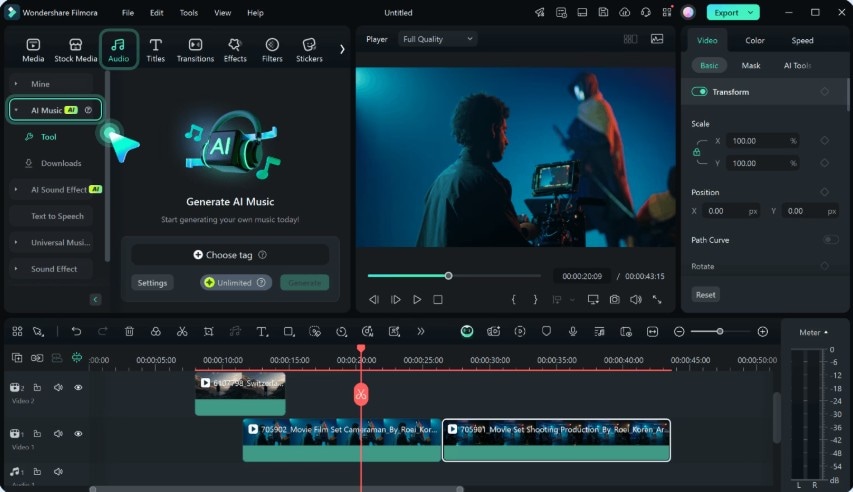Click the Undo arrow in timeline toolbar

76,331
